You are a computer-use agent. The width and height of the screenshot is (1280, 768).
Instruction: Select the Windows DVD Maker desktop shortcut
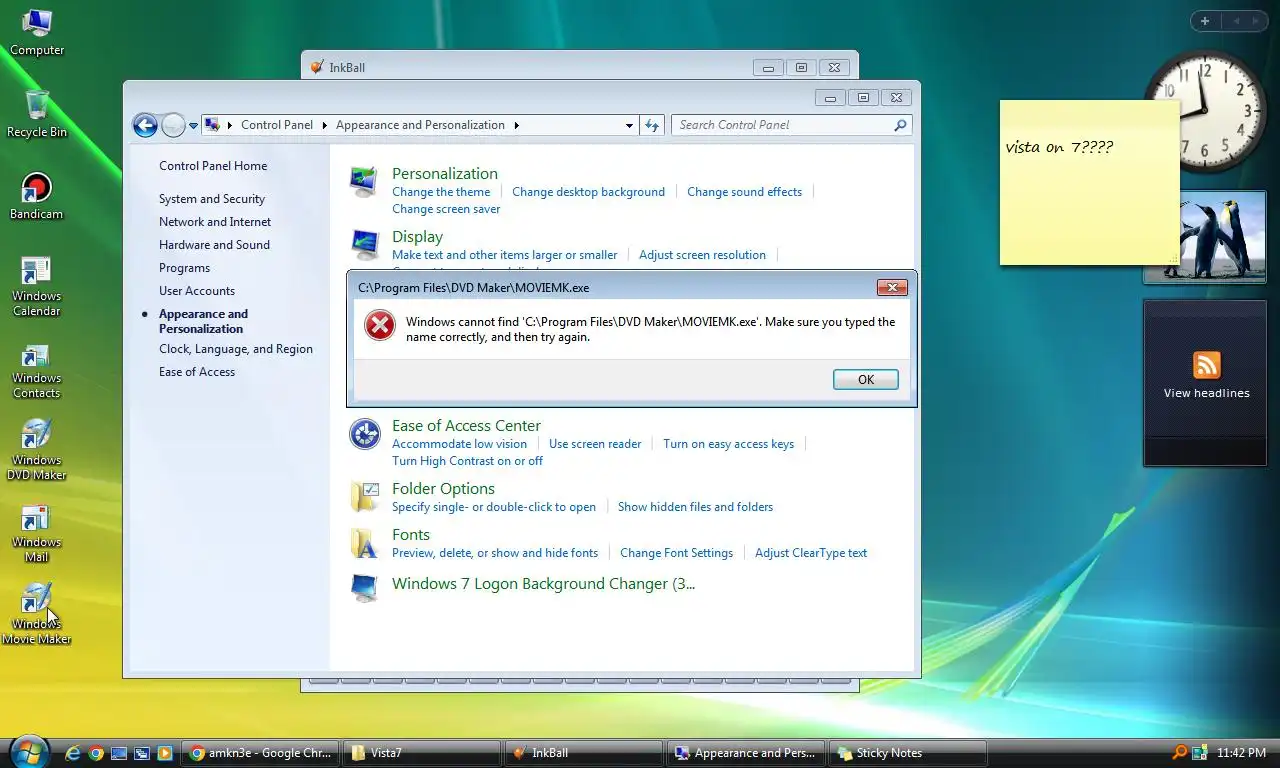pos(37,451)
